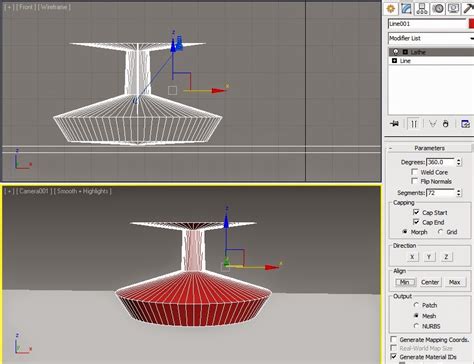
Task: Set lathe direction to Z
Action: pos(446,257)
